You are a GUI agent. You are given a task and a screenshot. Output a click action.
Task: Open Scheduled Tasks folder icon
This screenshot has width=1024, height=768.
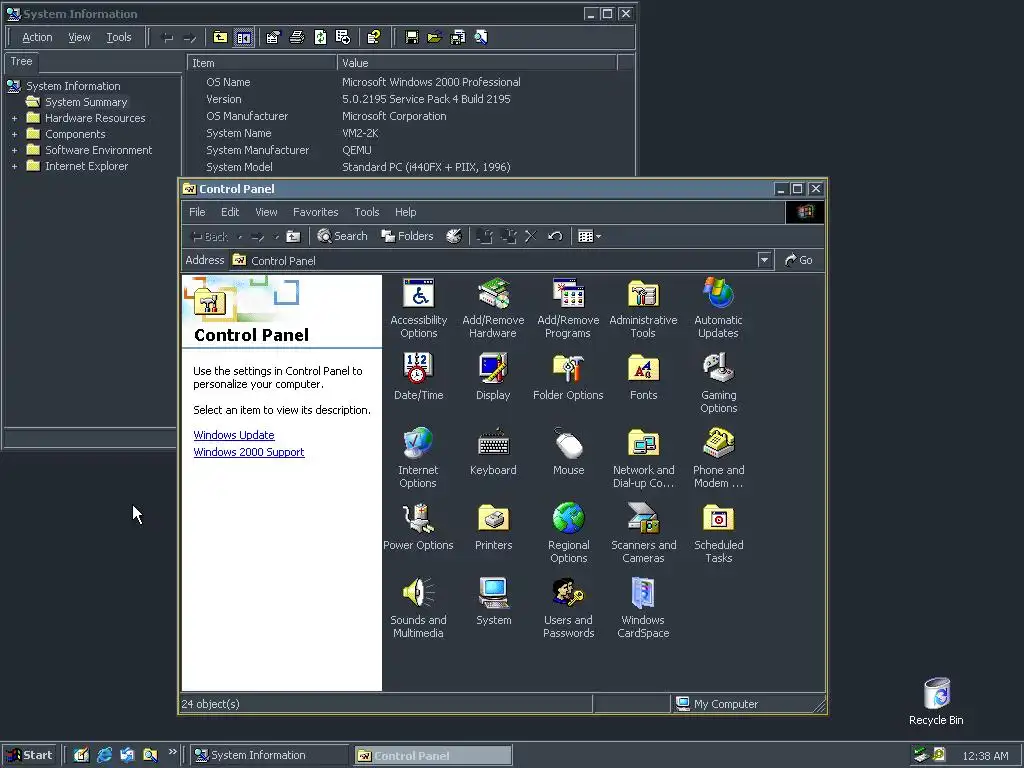coord(718,533)
